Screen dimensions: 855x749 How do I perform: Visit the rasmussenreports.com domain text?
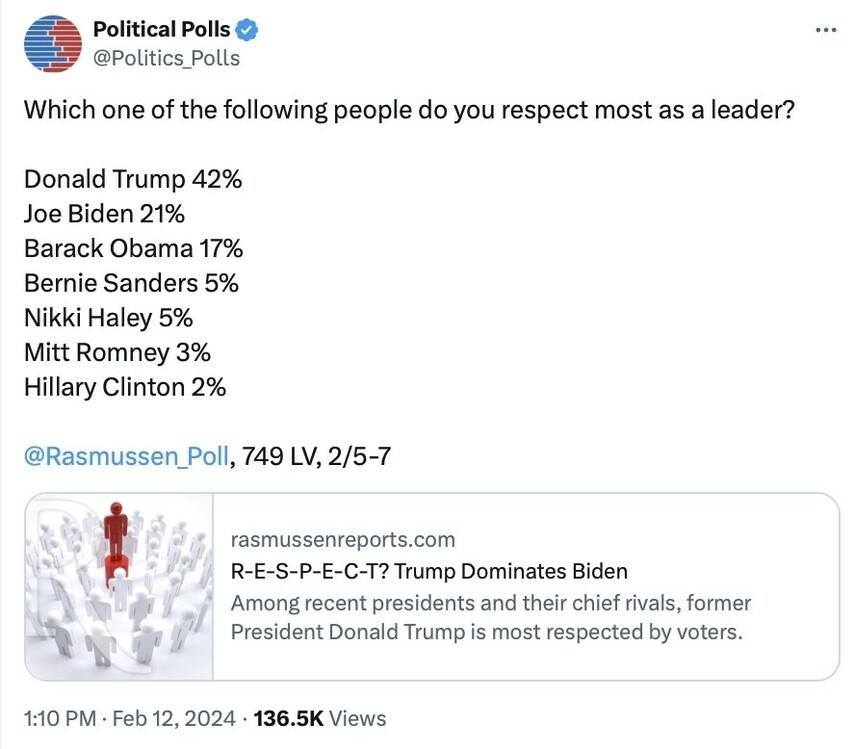point(343,540)
